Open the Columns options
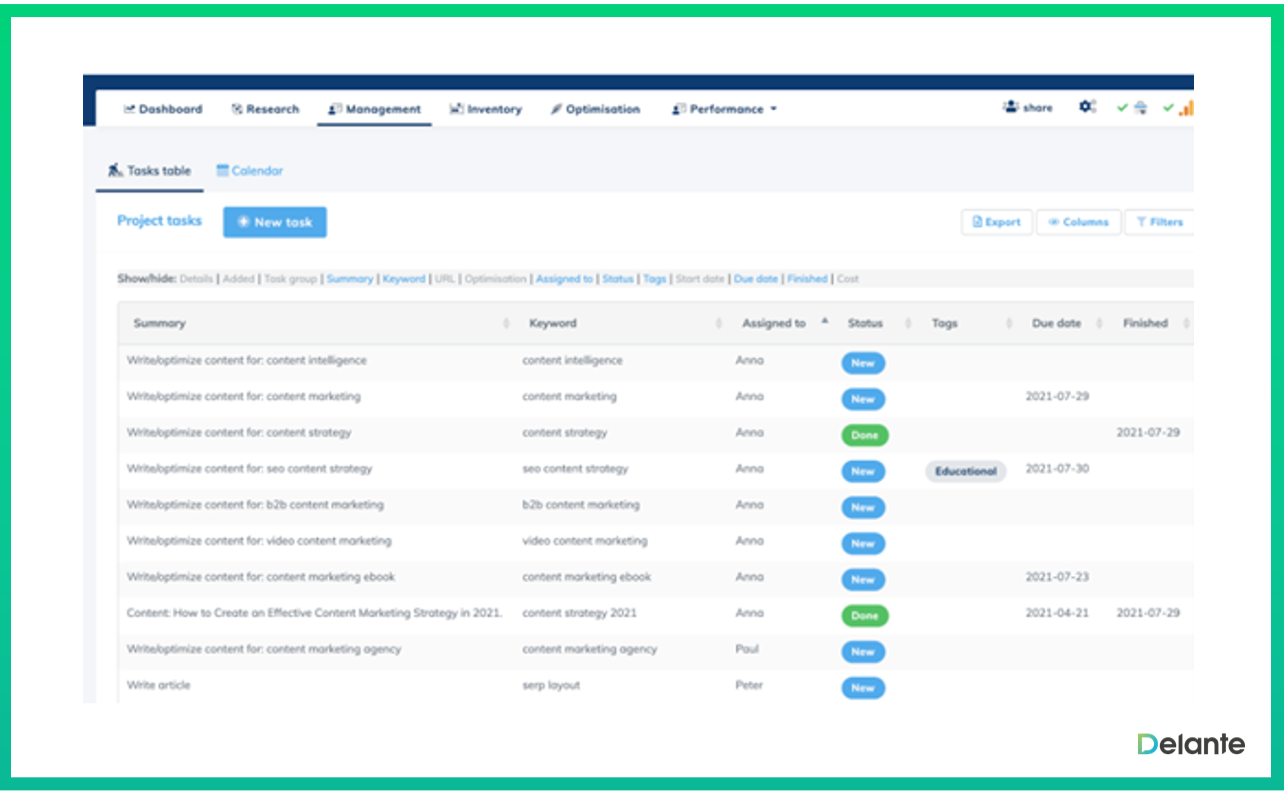Screen dimensions: 1288x793 tap(1078, 222)
